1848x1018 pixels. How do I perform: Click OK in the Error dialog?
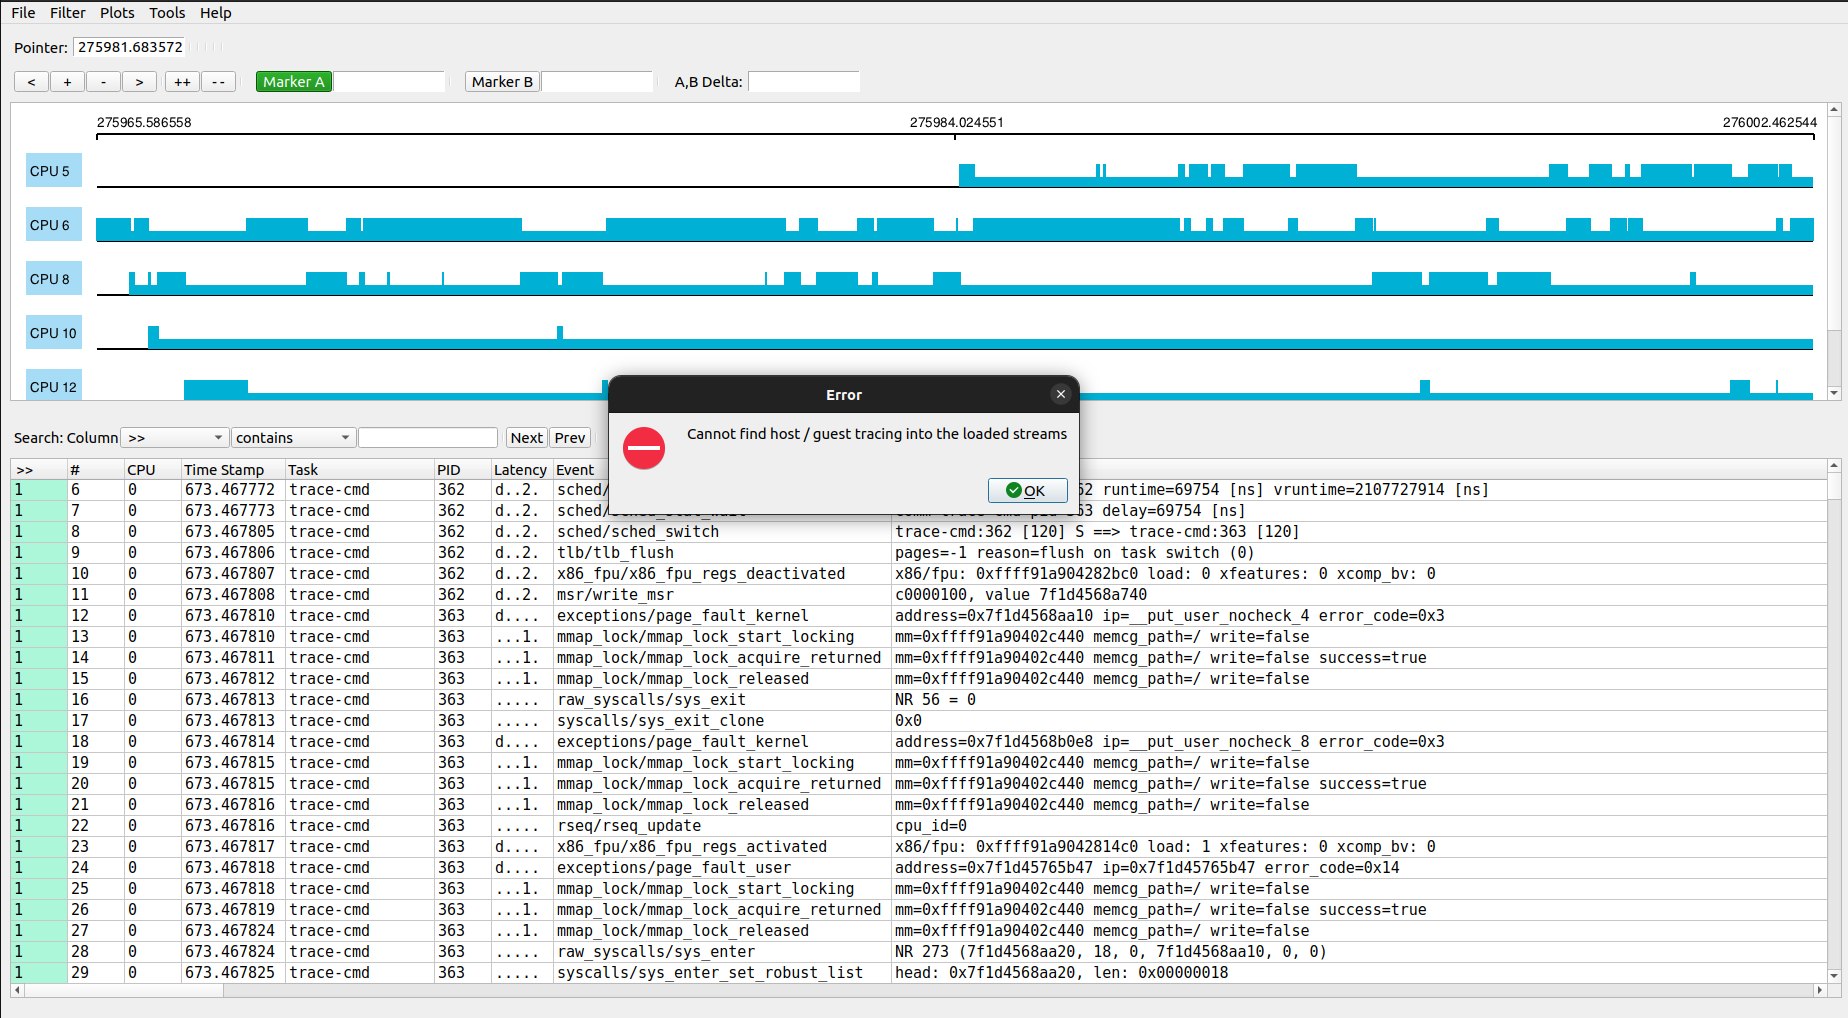coord(1027,490)
